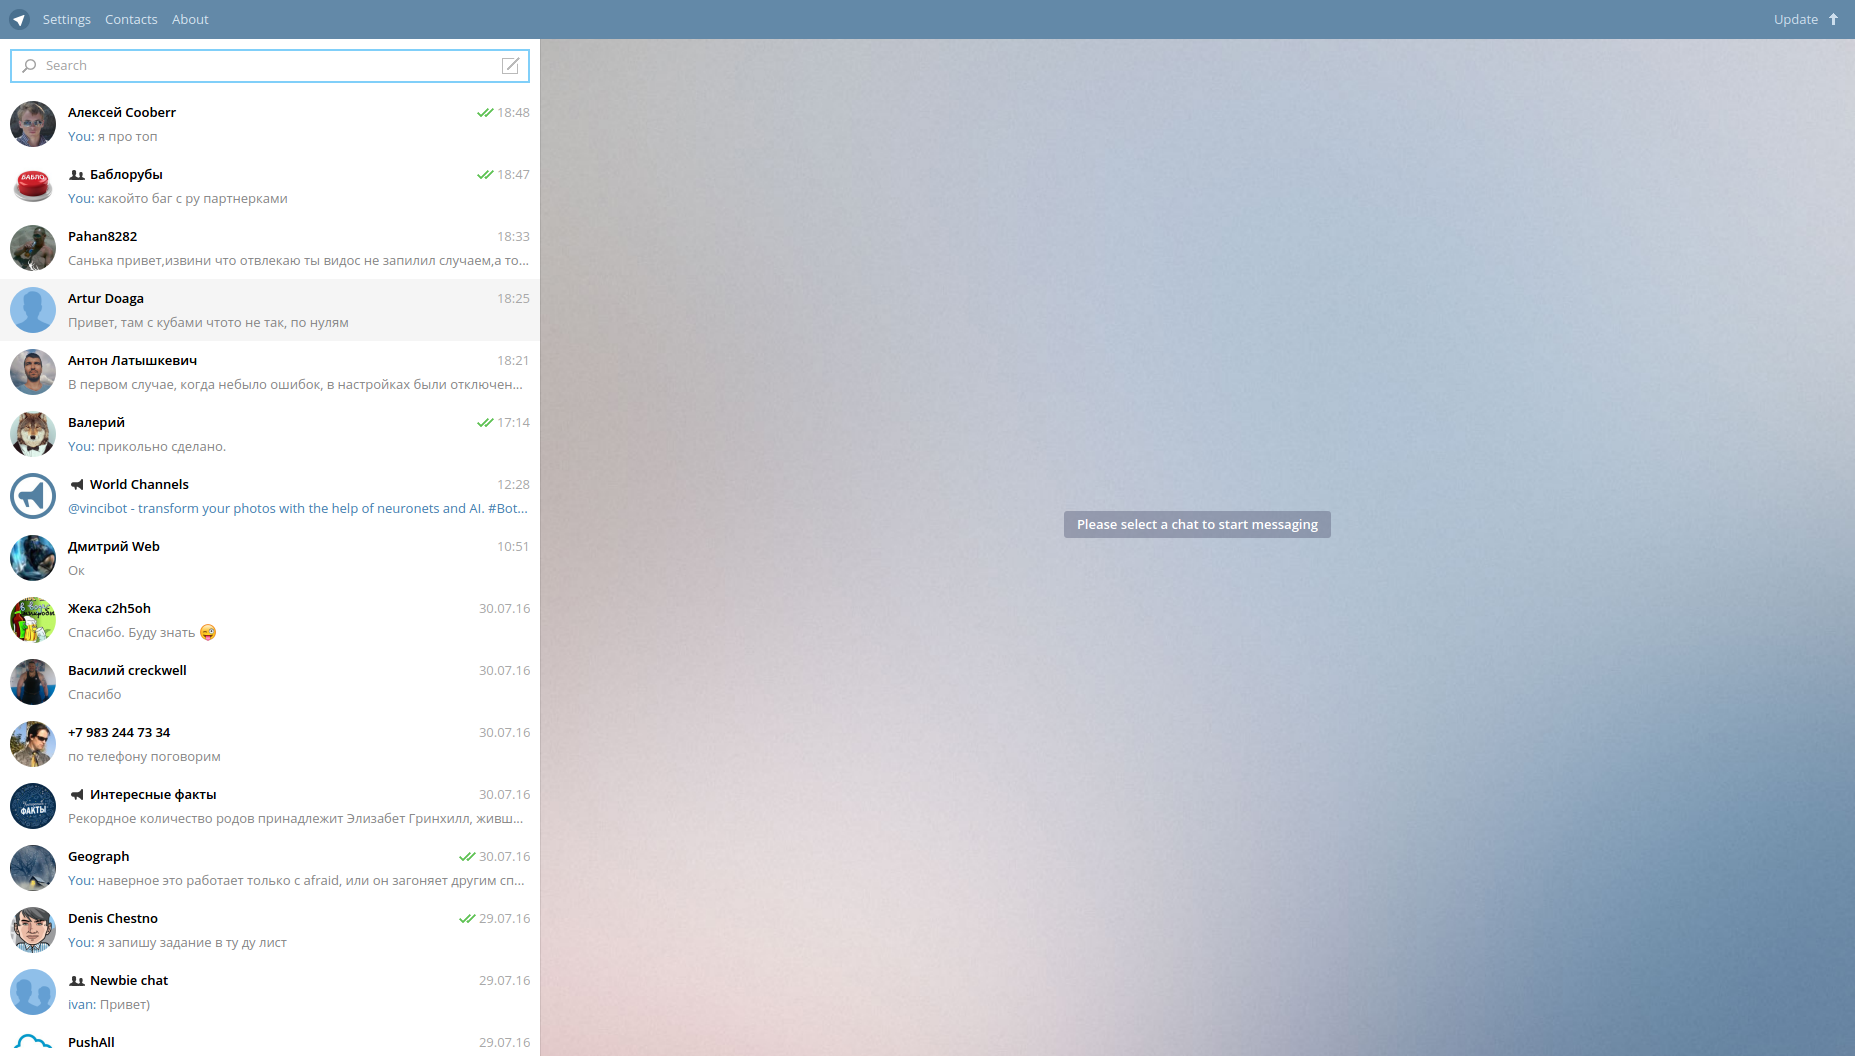Open chat with Жека c2h5oh
Viewport: 1855px width, 1056px height.
(x=270, y=620)
